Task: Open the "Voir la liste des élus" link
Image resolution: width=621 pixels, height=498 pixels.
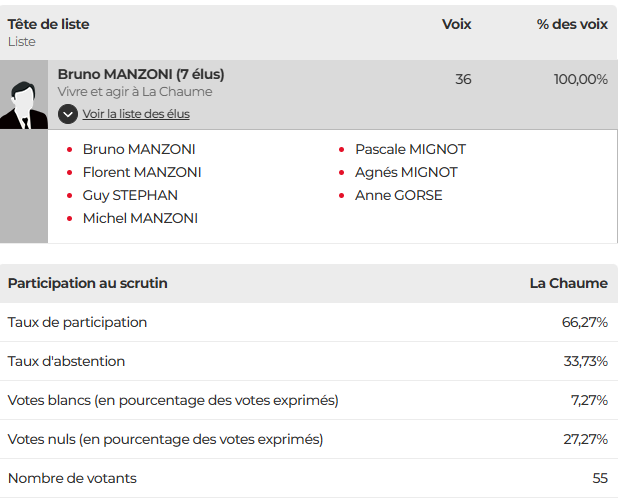Action: (x=136, y=114)
